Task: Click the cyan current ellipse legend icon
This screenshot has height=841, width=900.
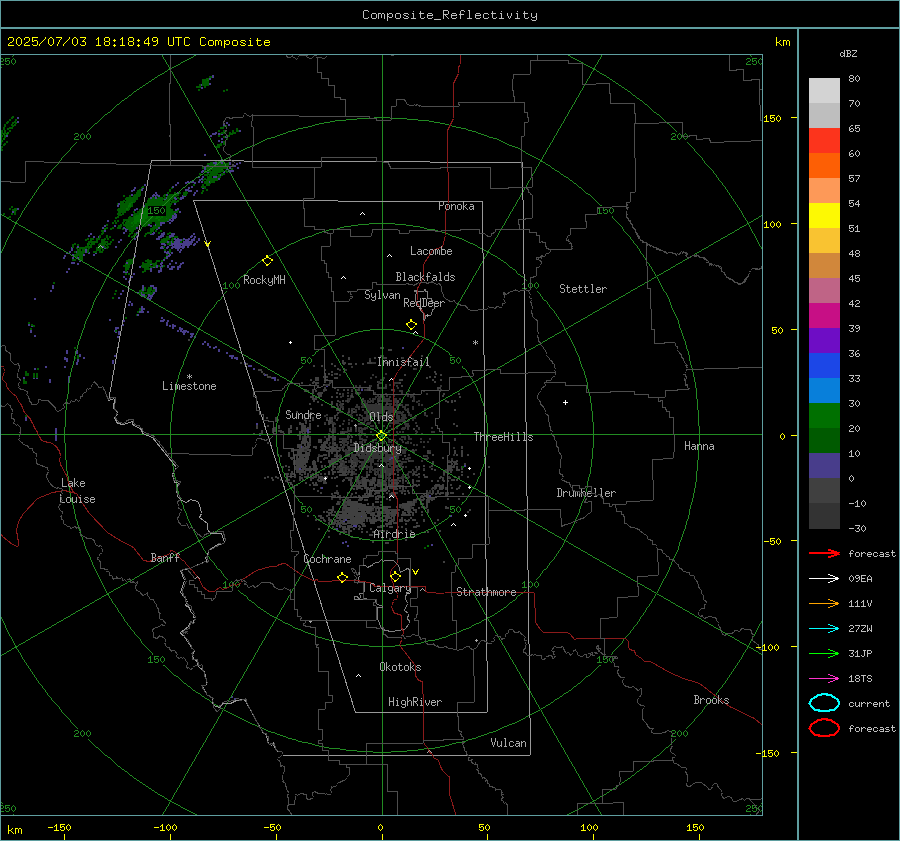Action: pyautogui.click(x=824, y=703)
